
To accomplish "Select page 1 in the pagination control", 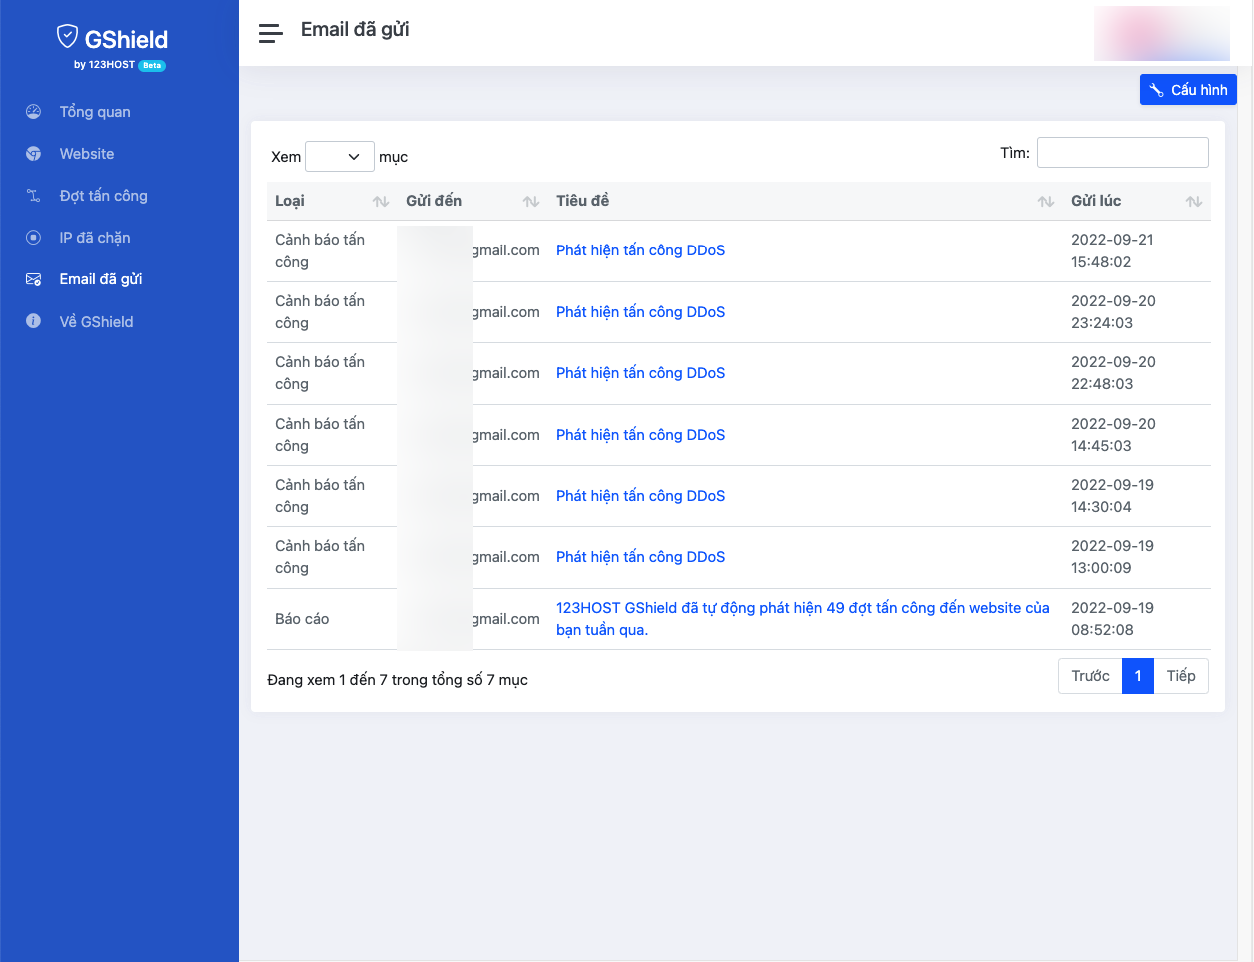I will (x=1137, y=676).
